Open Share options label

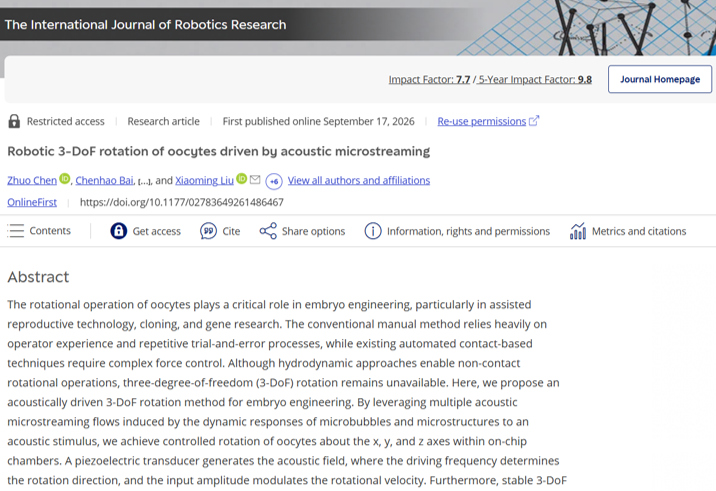[x=313, y=232]
